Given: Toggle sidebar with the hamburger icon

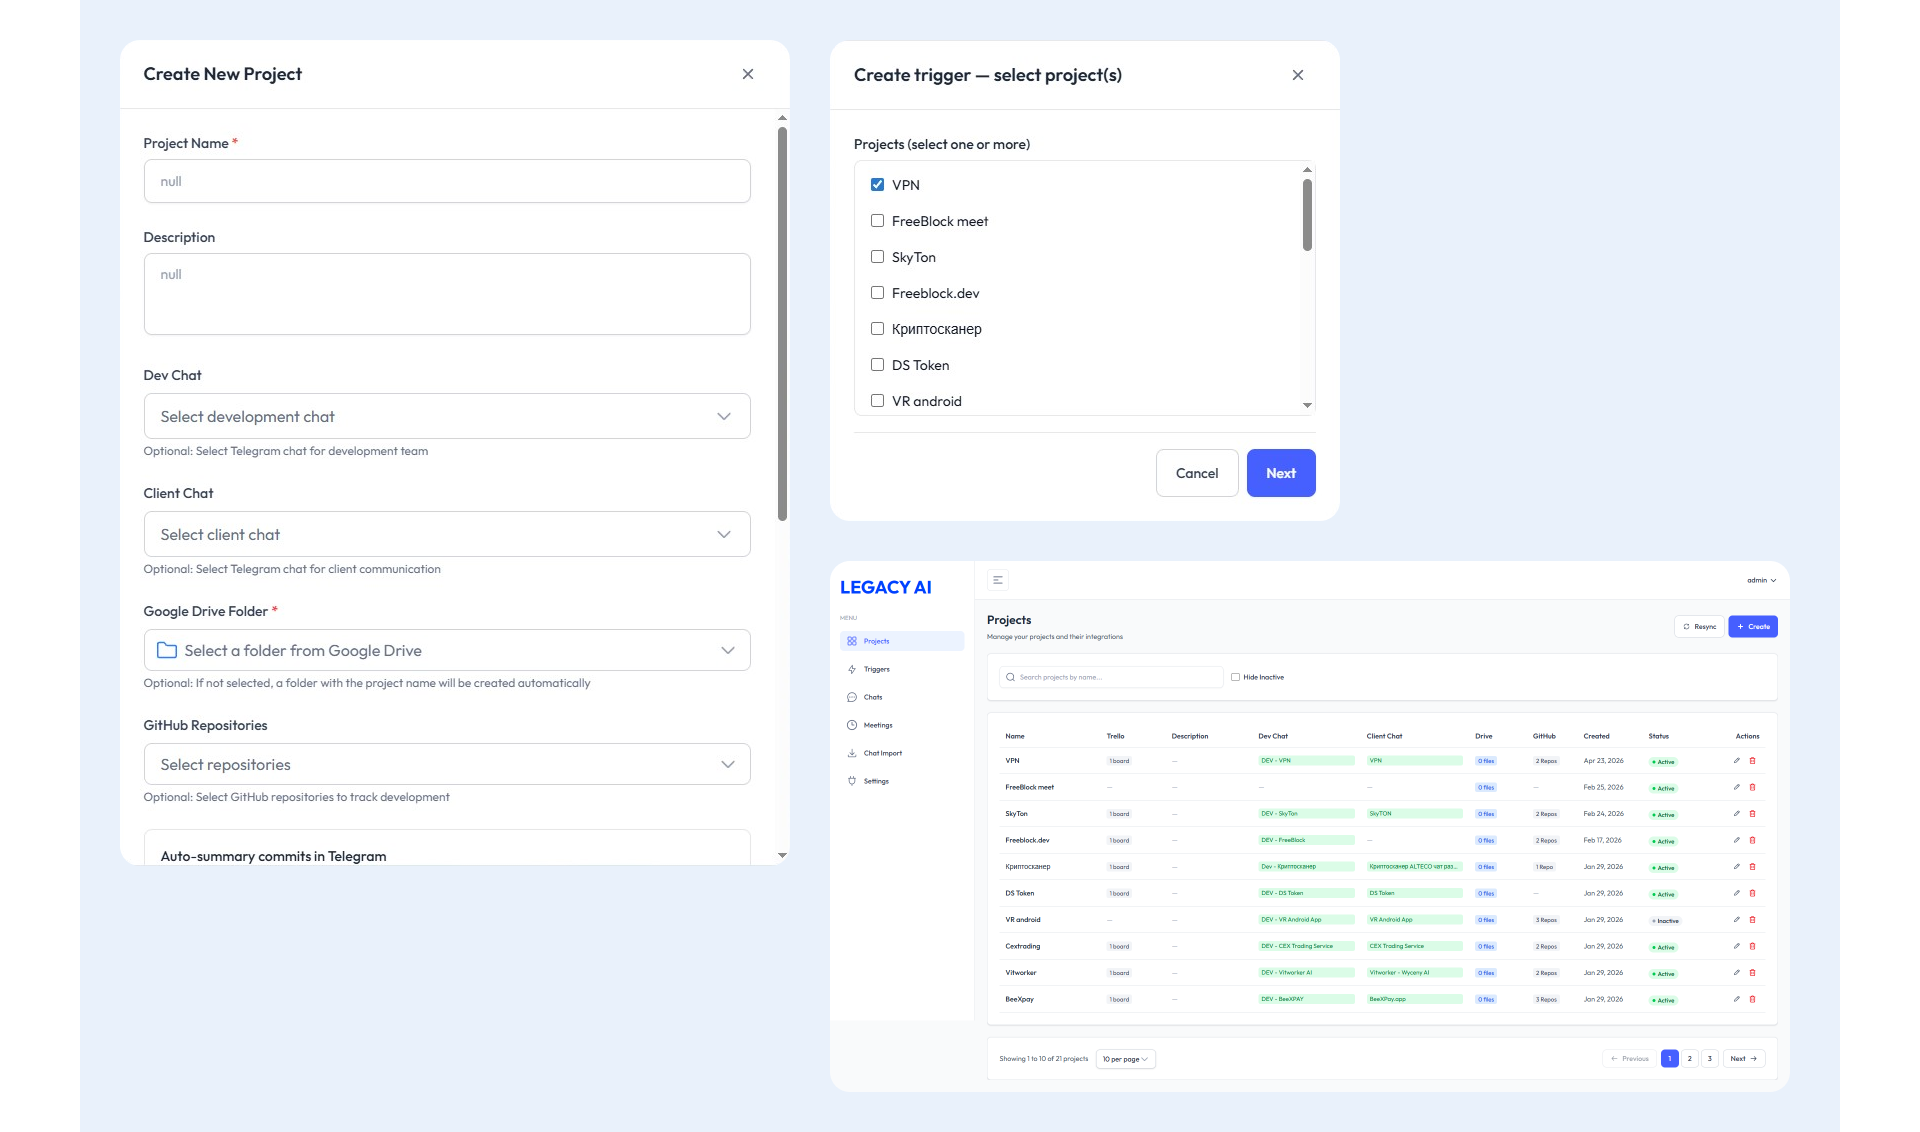Looking at the screenshot, I should pyautogui.click(x=998, y=580).
